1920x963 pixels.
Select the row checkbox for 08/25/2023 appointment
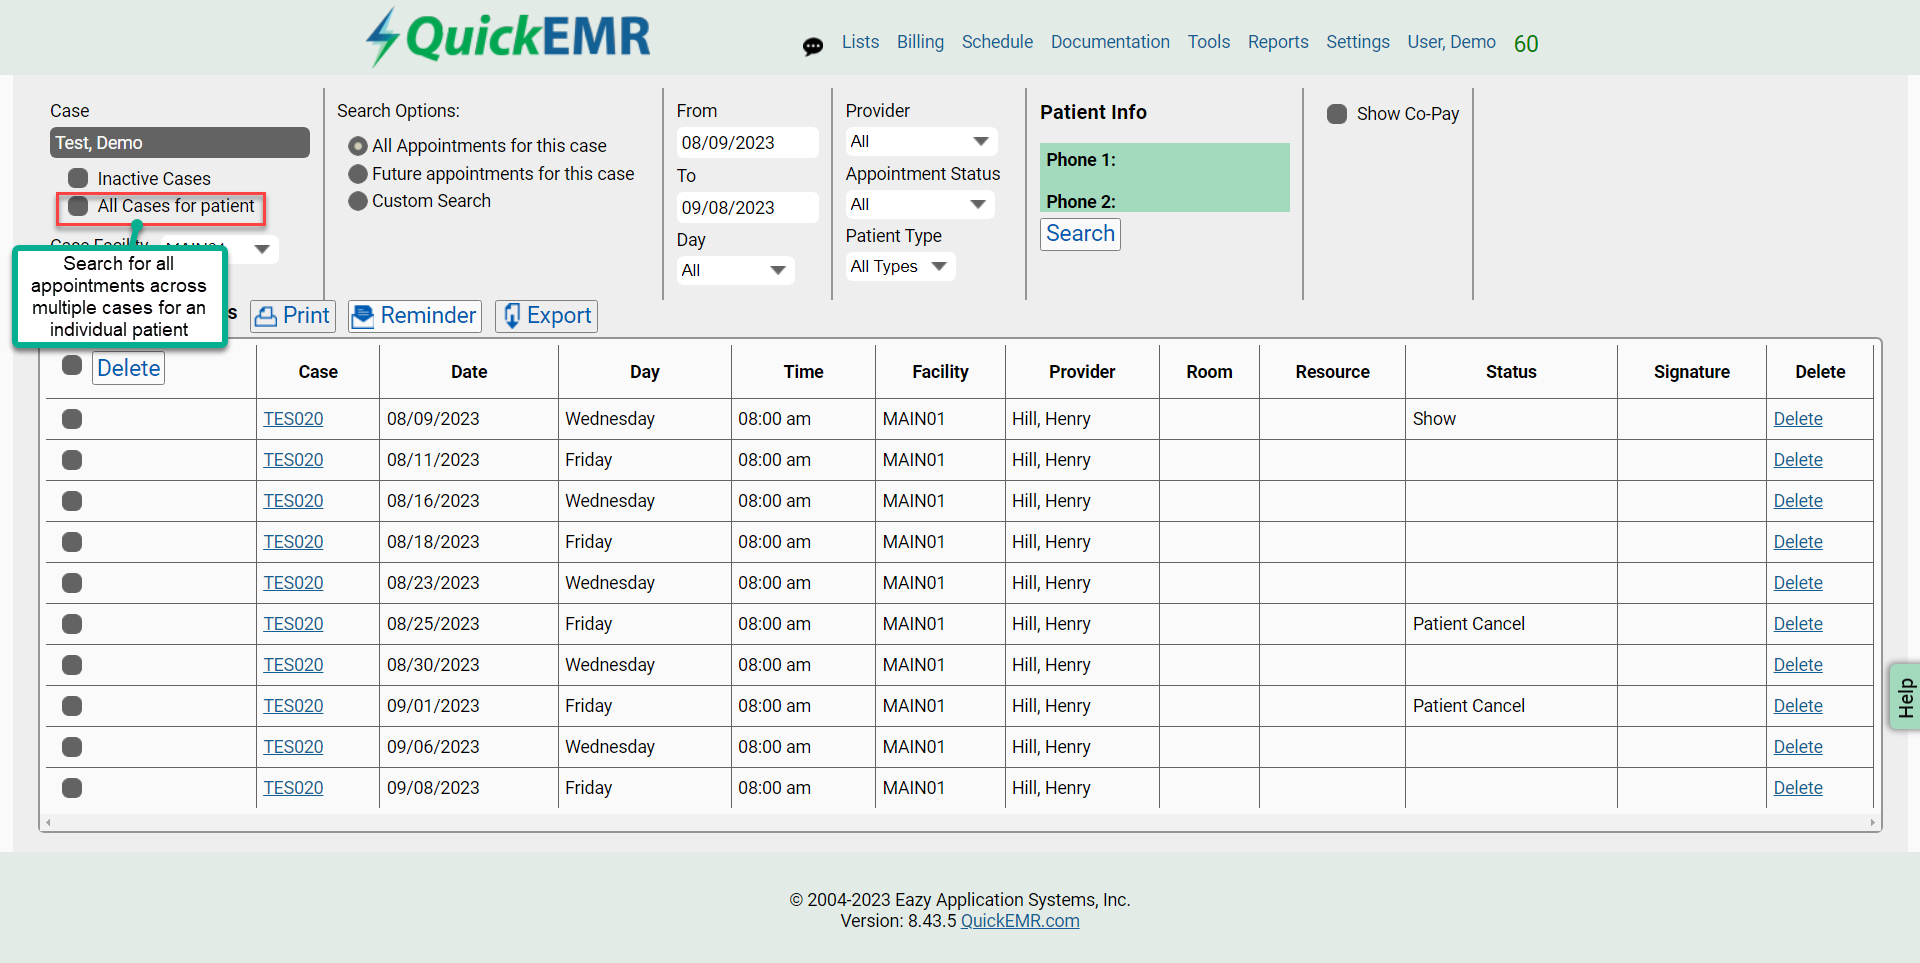[x=72, y=624]
